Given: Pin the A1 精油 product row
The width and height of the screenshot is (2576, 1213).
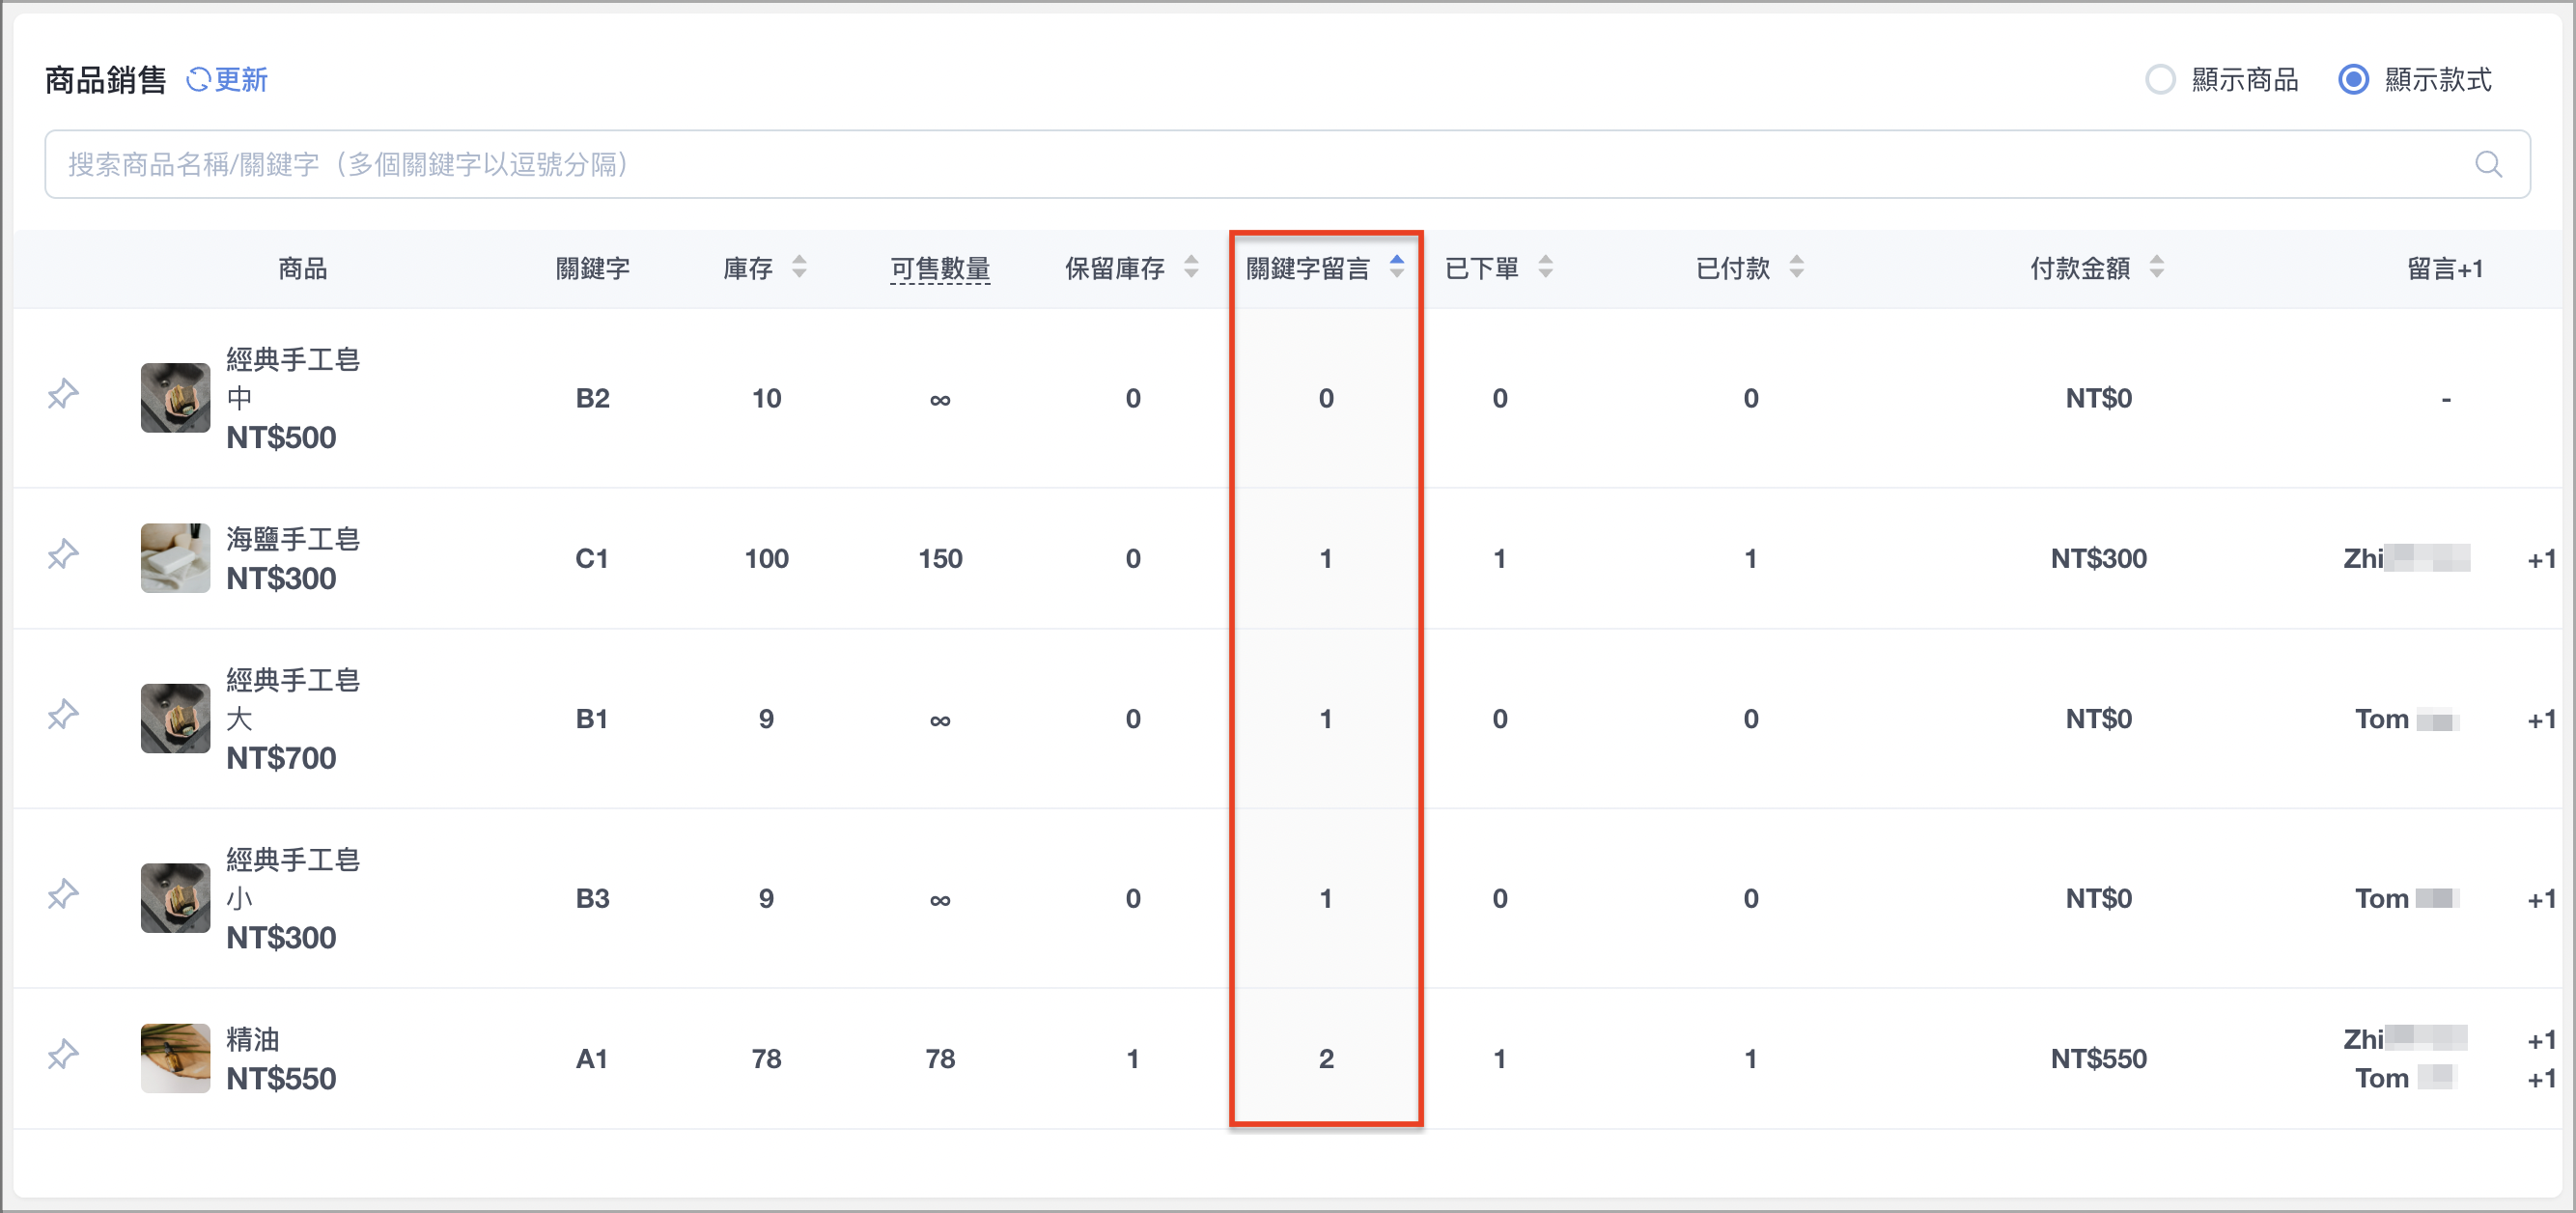Looking at the screenshot, I should (x=63, y=1054).
